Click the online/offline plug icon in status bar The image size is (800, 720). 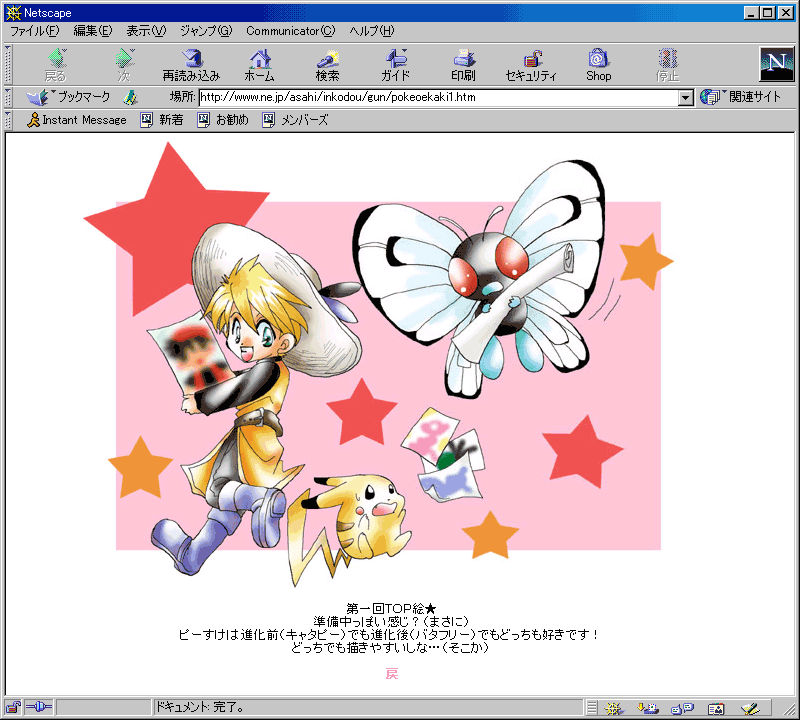point(39,707)
